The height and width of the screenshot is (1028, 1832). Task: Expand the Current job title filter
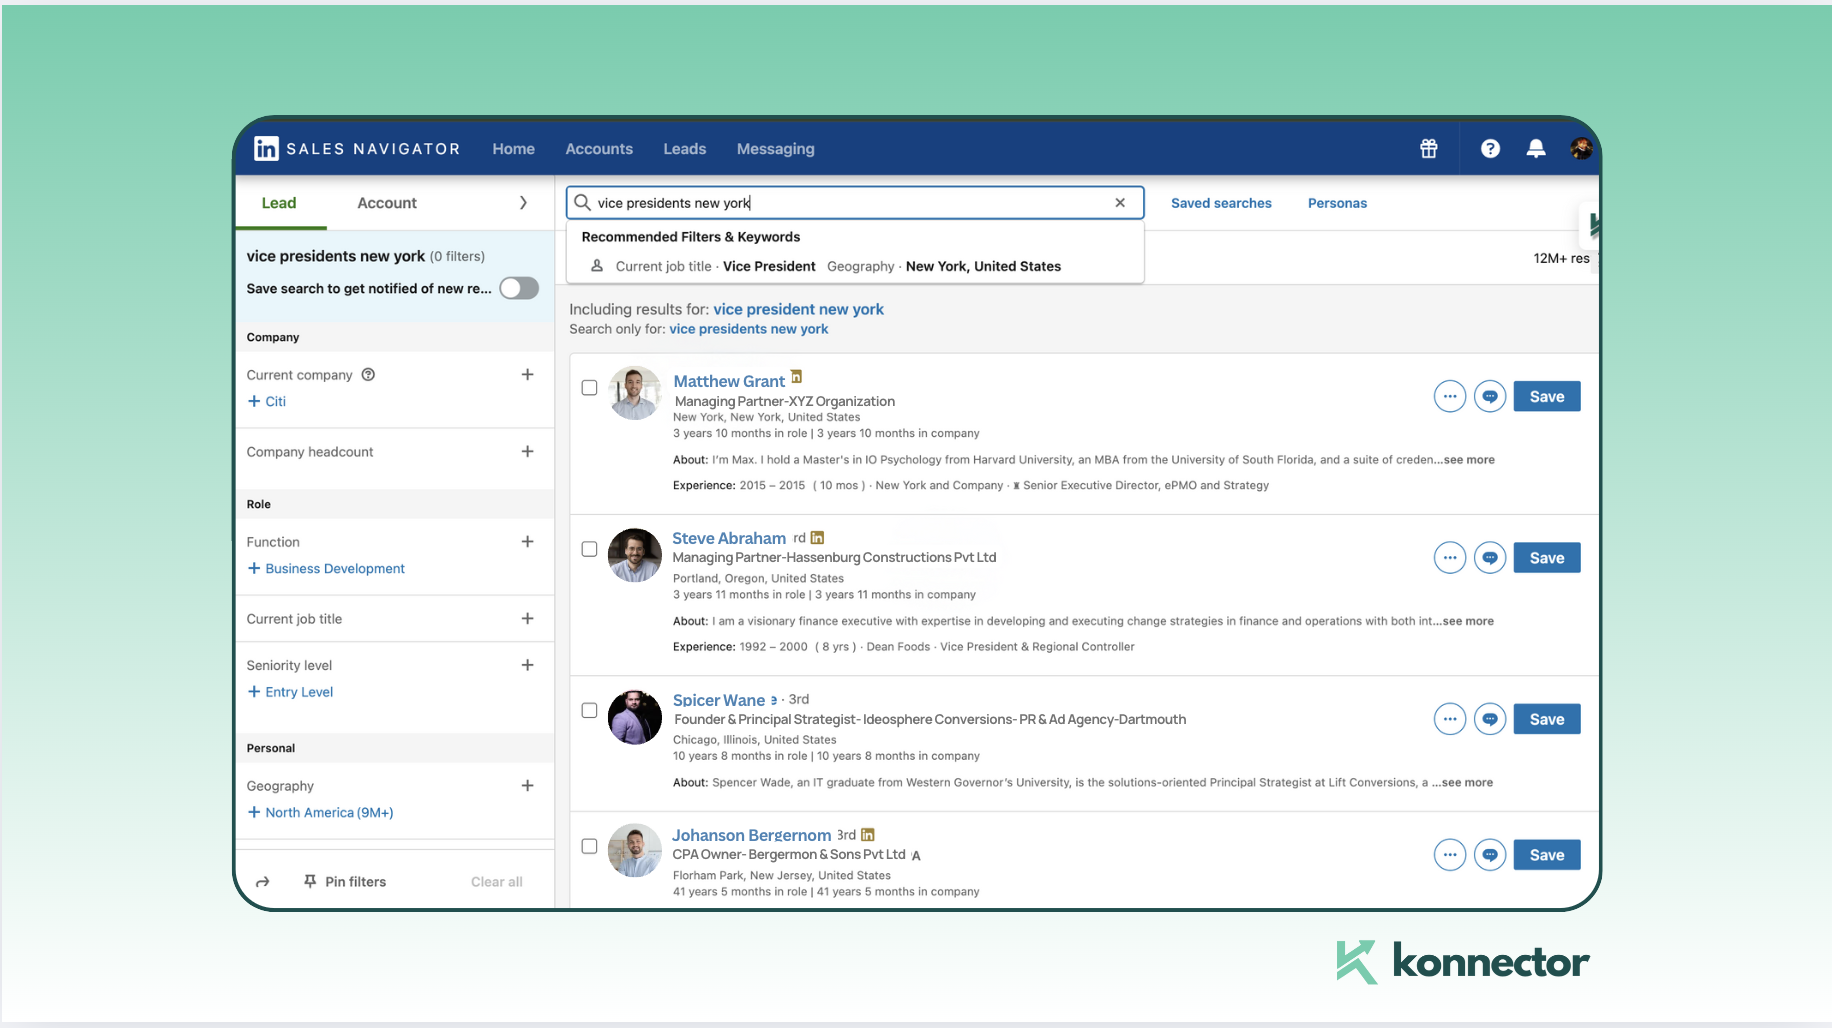(527, 619)
